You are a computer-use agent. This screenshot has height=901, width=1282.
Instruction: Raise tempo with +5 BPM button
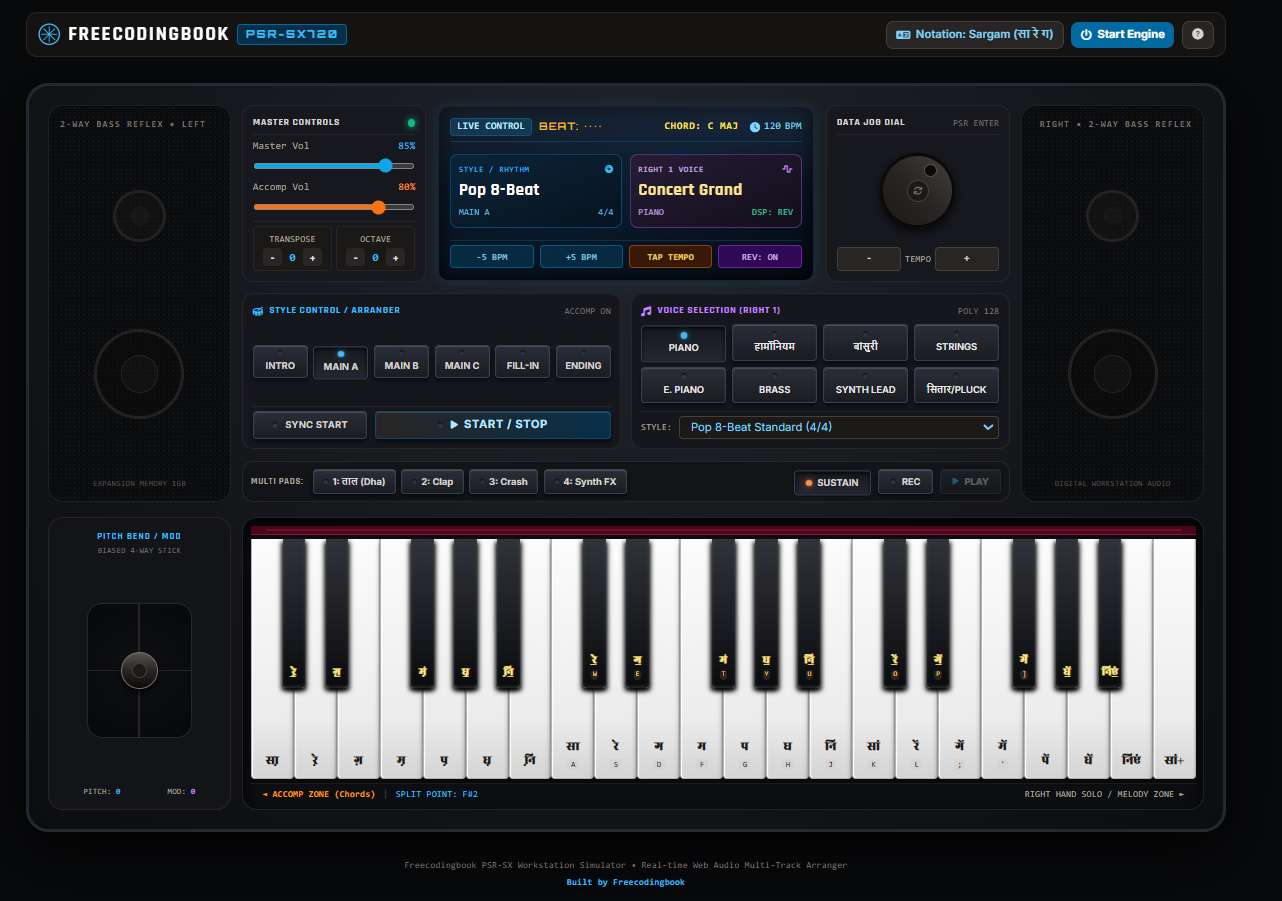[581, 257]
